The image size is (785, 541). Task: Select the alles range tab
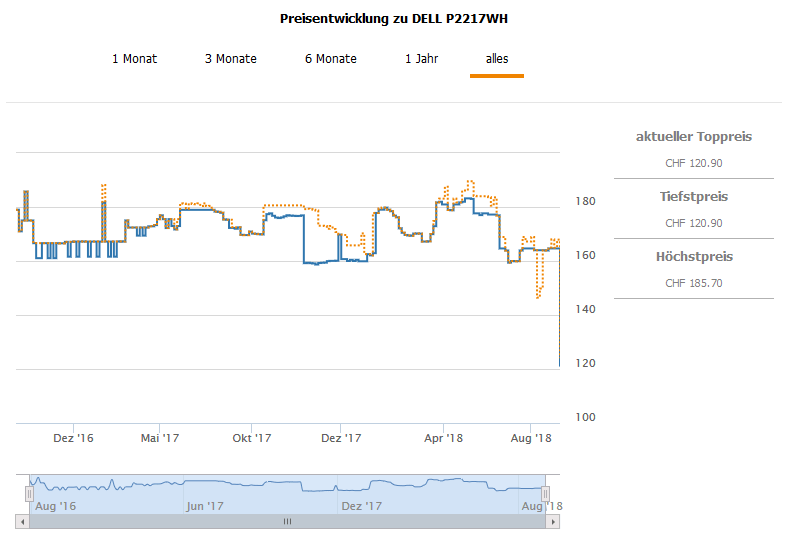point(497,59)
